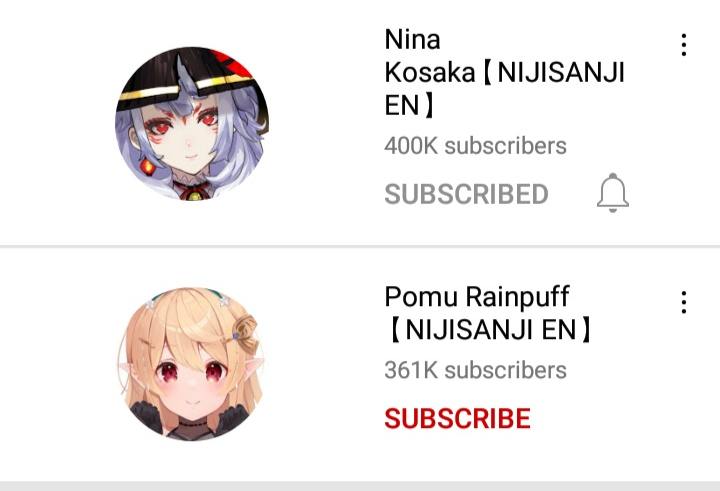Unsubscribe via the gray SUBSCRIBED button
The image size is (720, 491).
[x=466, y=194]
